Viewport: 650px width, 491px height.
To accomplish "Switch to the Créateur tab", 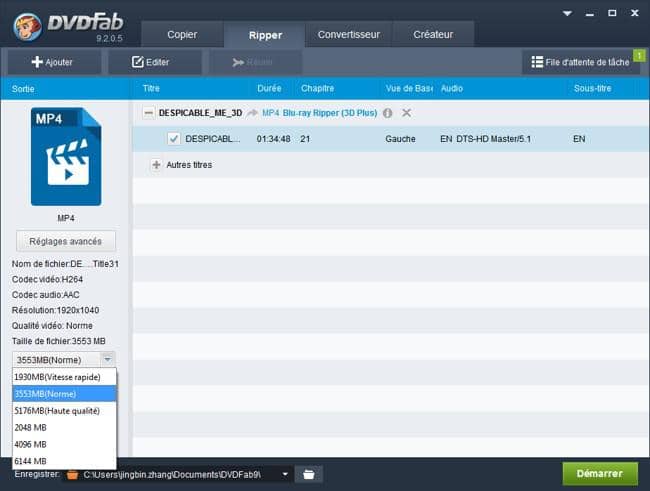I will coord(433,34).
